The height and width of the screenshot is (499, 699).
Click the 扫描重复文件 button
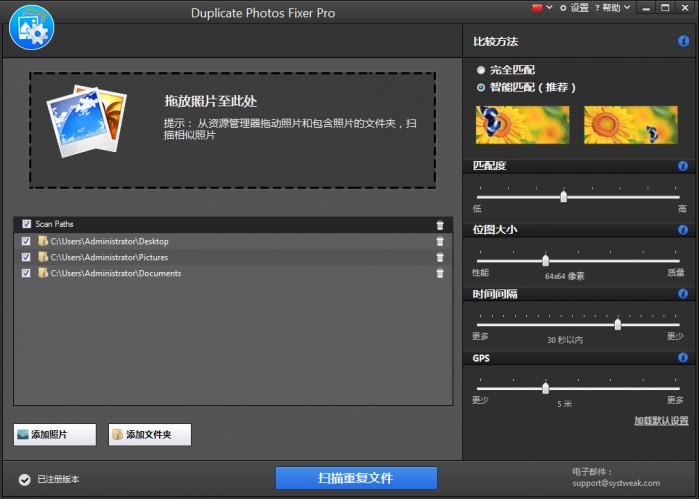pos(356,478)
